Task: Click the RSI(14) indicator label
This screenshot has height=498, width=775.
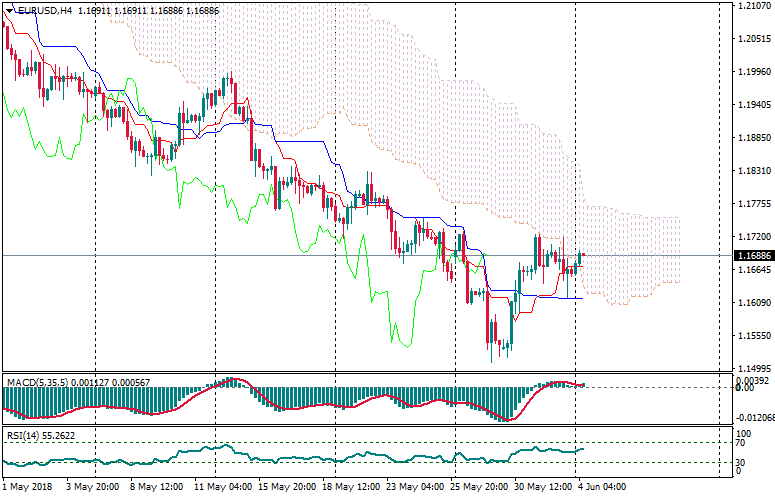Action: click(x=24, y=436)
